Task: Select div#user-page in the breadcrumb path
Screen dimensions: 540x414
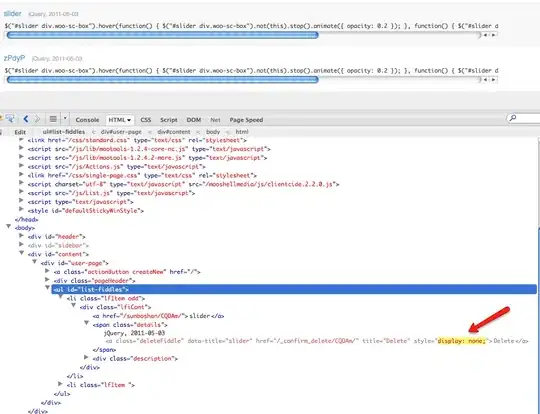Action: point(121,132)
